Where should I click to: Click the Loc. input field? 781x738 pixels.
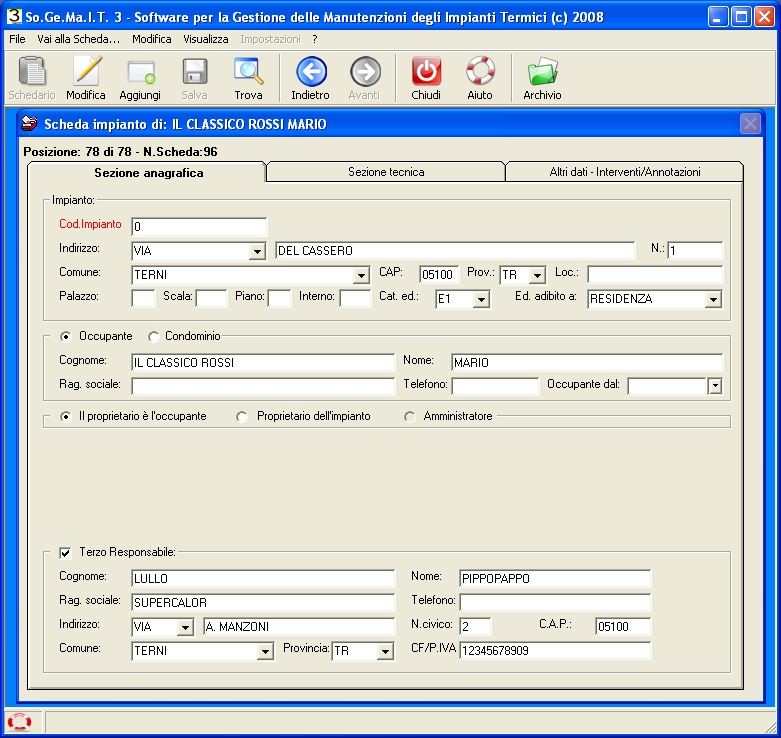(x=655, y=274)
